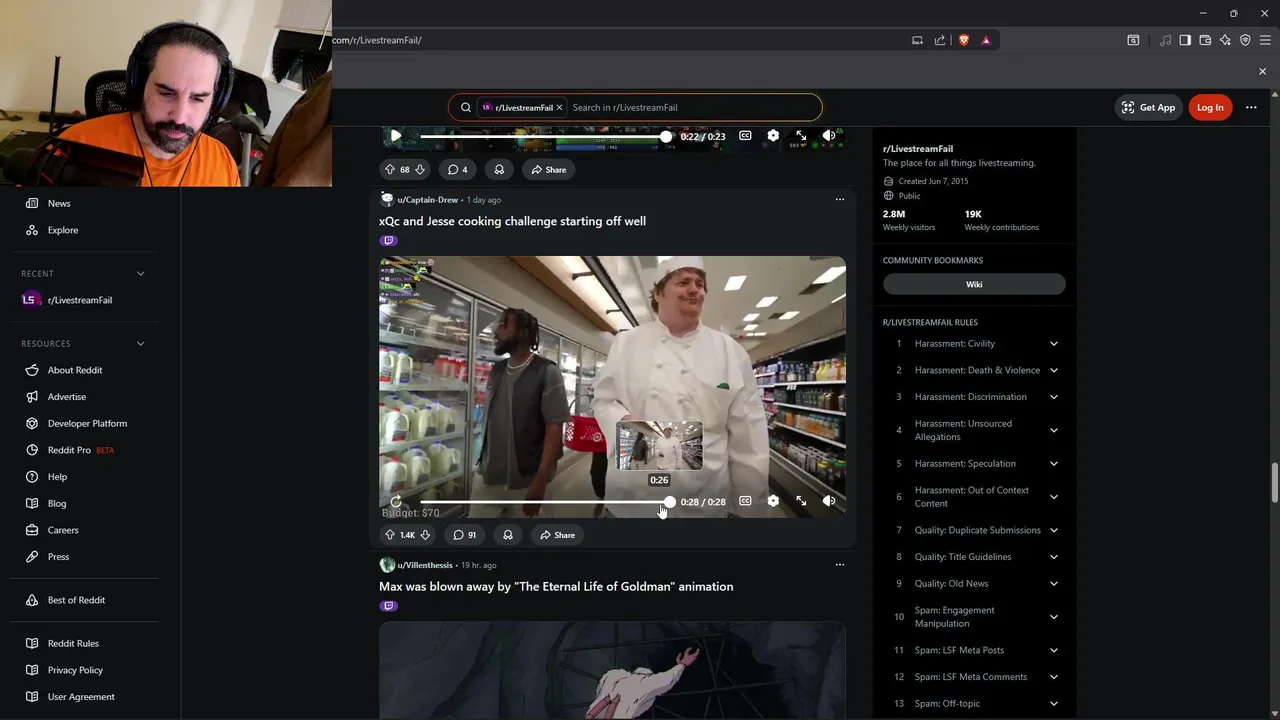Open the 4 comments on the top post
The width and height of the screenshot is (1280, 720).
point(458,170)
